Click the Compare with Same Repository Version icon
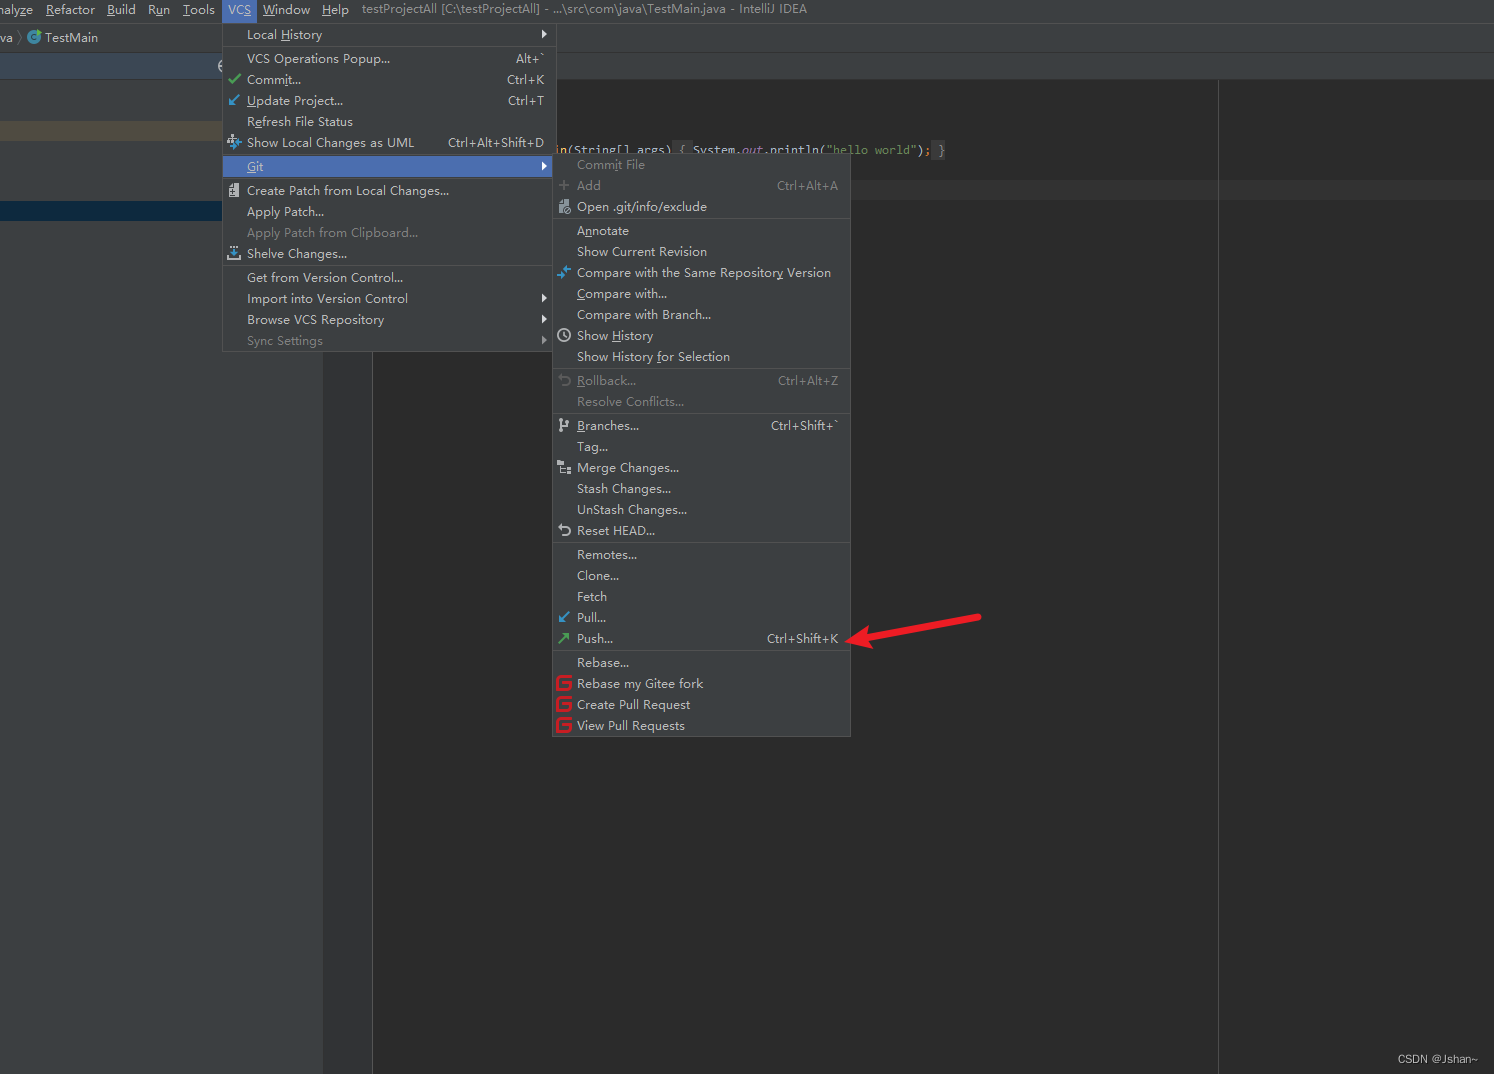 point(564,272)
